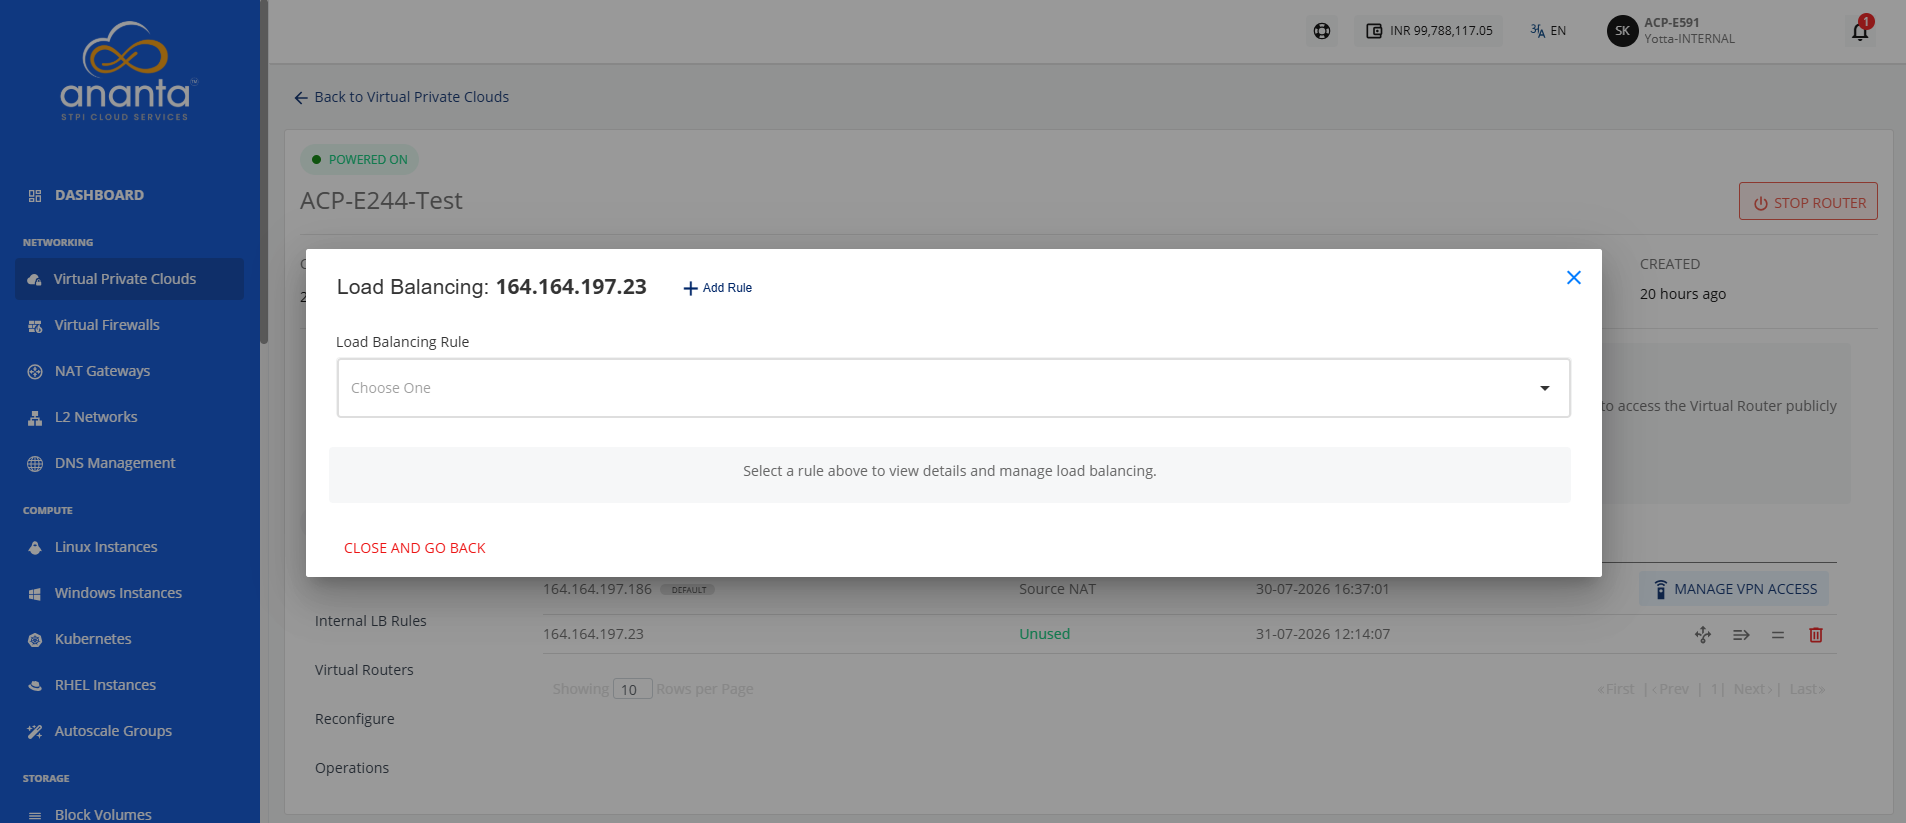Go to the First page in pagination
The width and height of the screenshot is (1906, 823).
point(1616,689)
